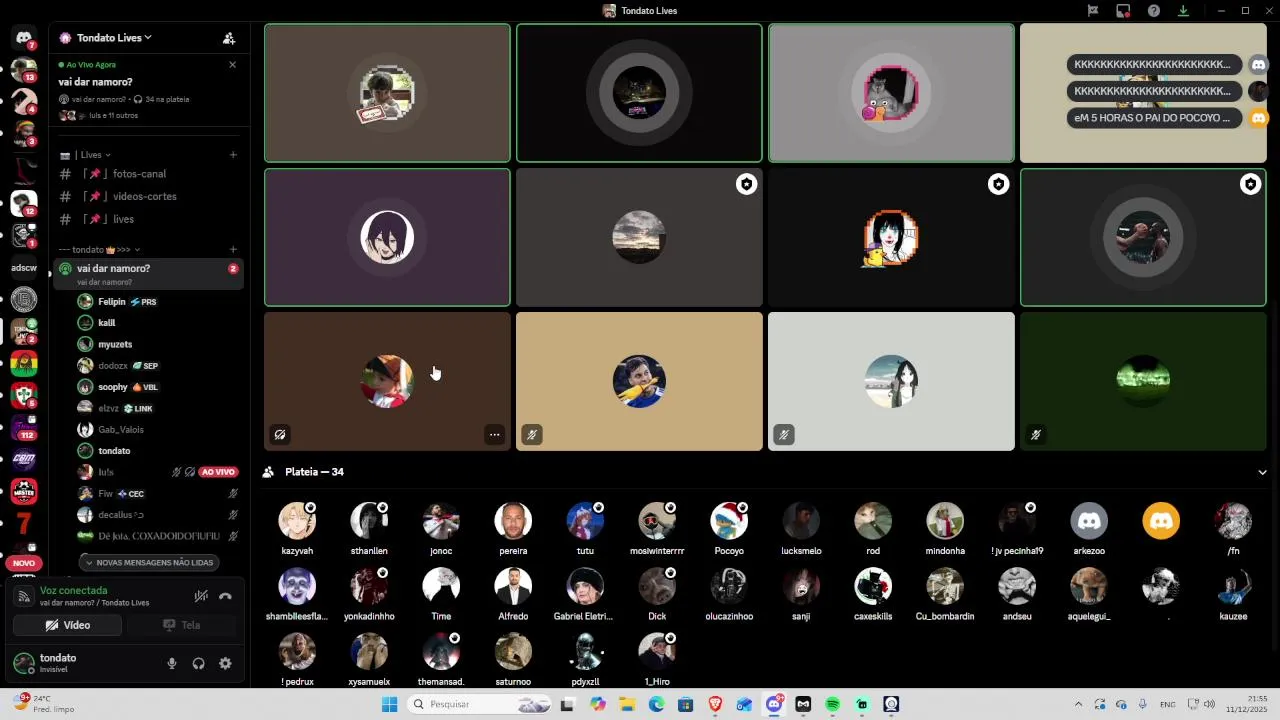This screenshot has height=720, width=1280.
Task: Mute microphone in user panel
Action: point(172,663)
